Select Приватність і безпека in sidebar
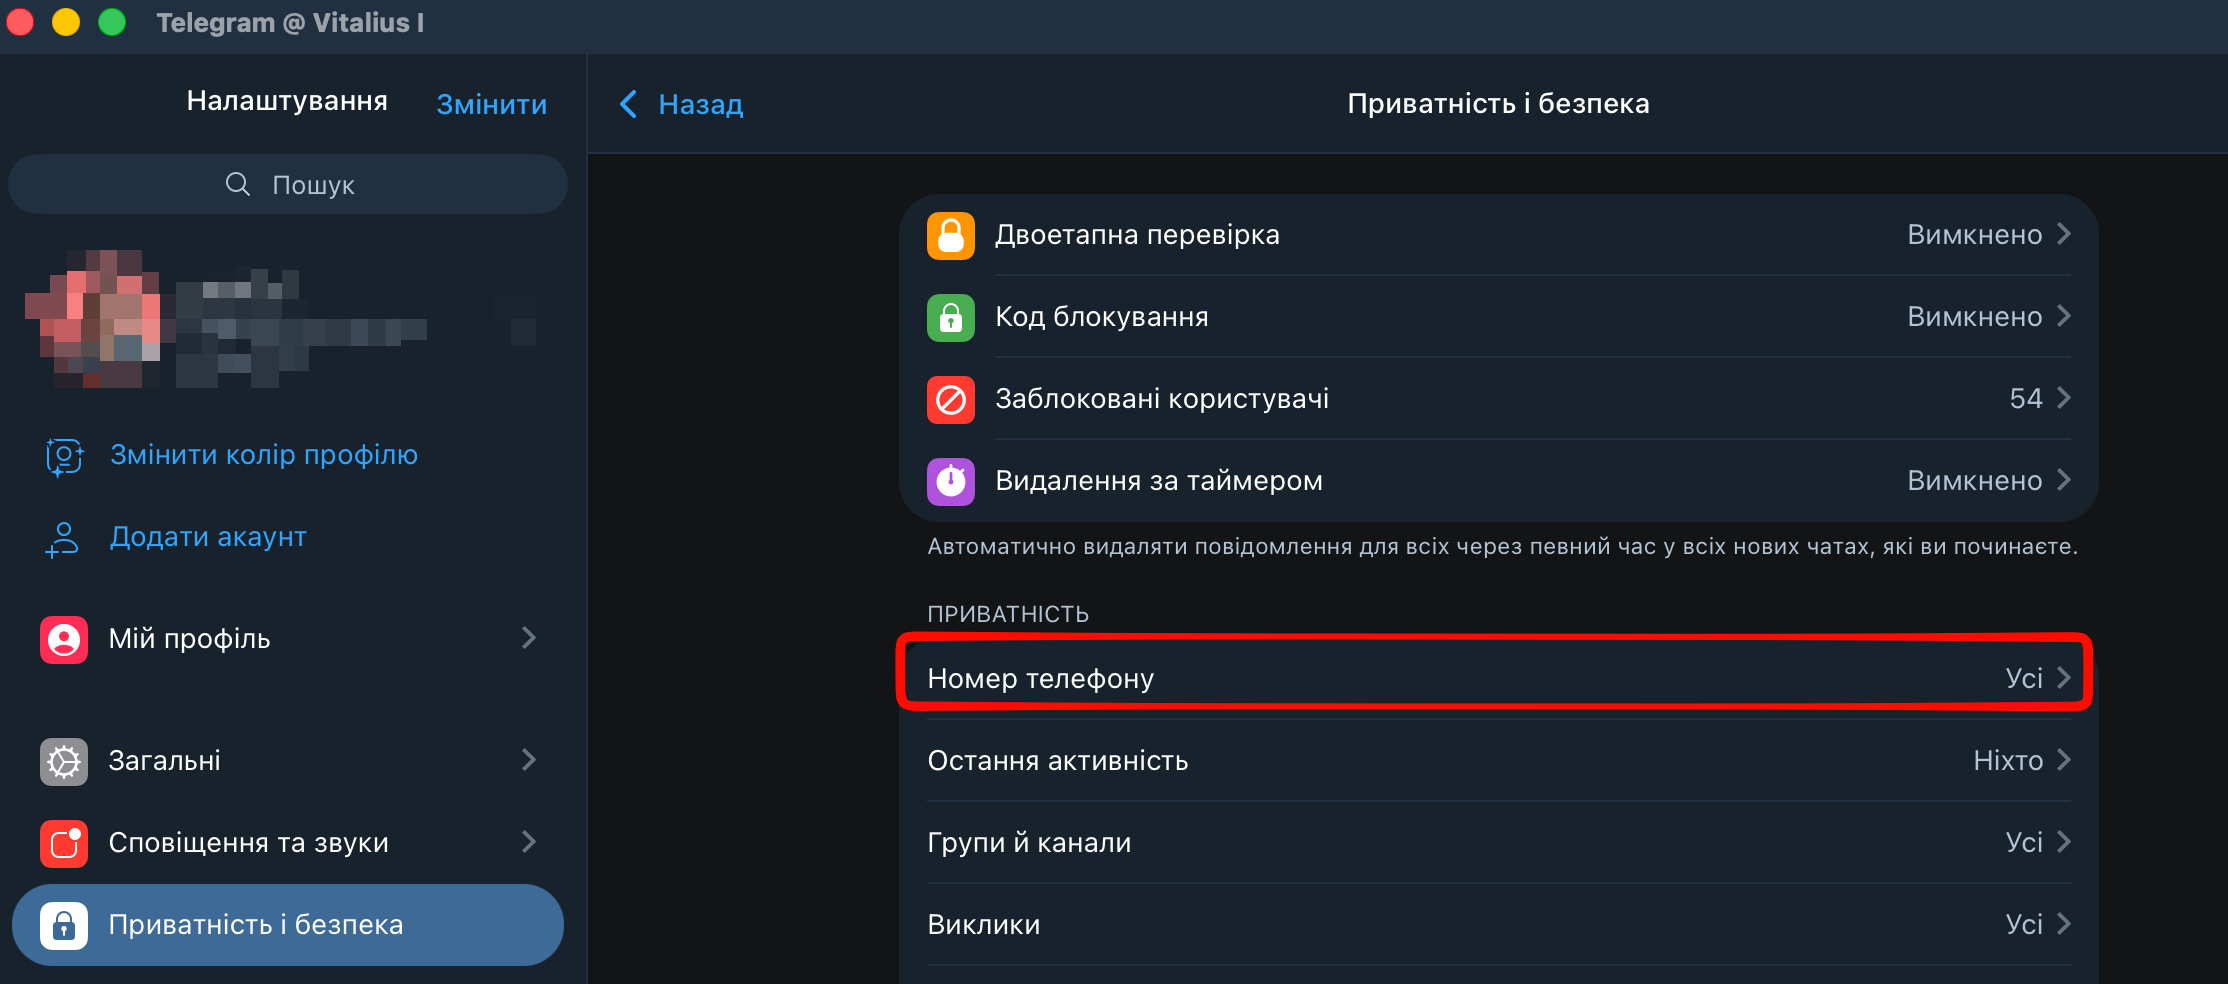This screenshot has width=2228, height=984. [288, 925]
